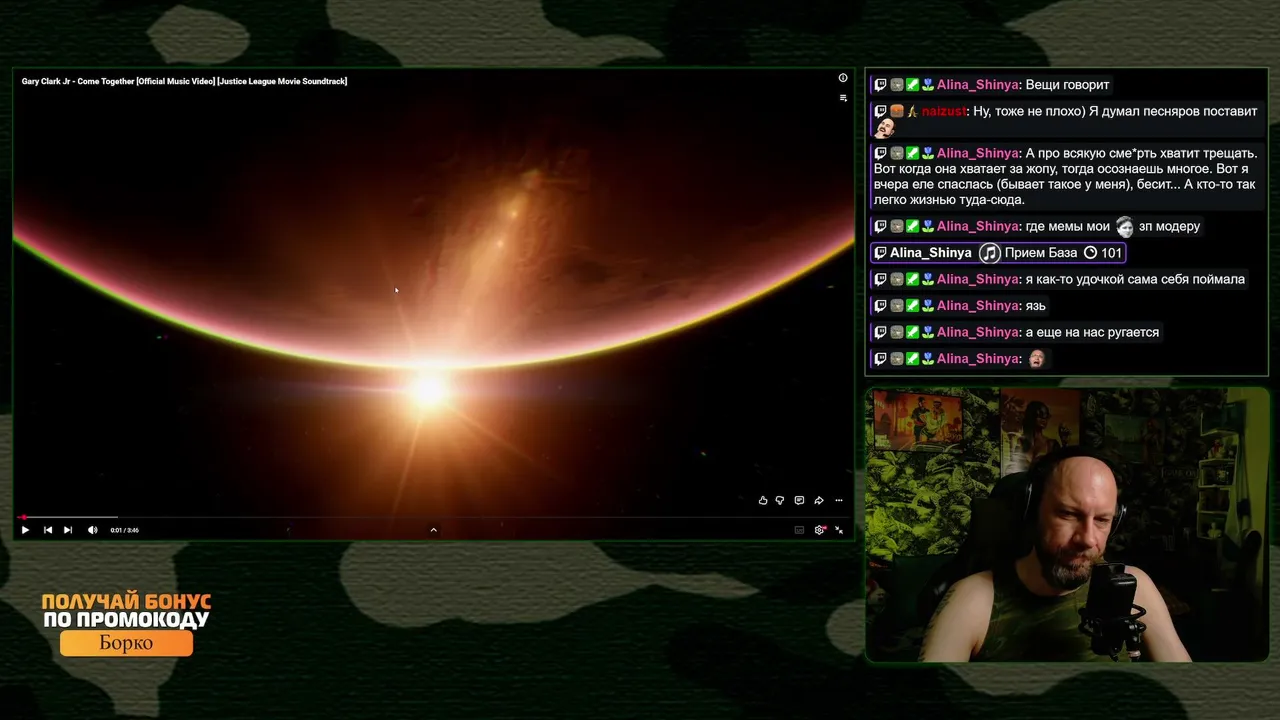
Task: Click Twitch icon on 'а еще на нас ругается' message
Action: click(880, 332)
